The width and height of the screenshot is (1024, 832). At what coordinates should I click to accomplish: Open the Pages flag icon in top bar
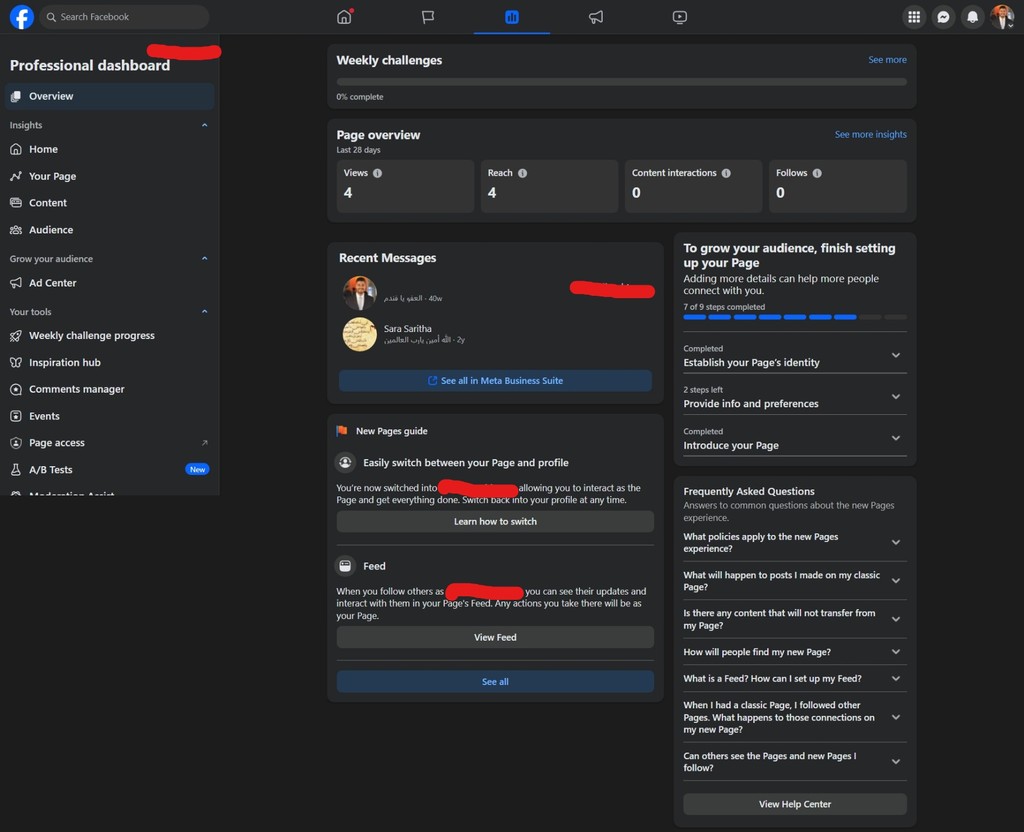pyautogui.click(x=428, y=17)
